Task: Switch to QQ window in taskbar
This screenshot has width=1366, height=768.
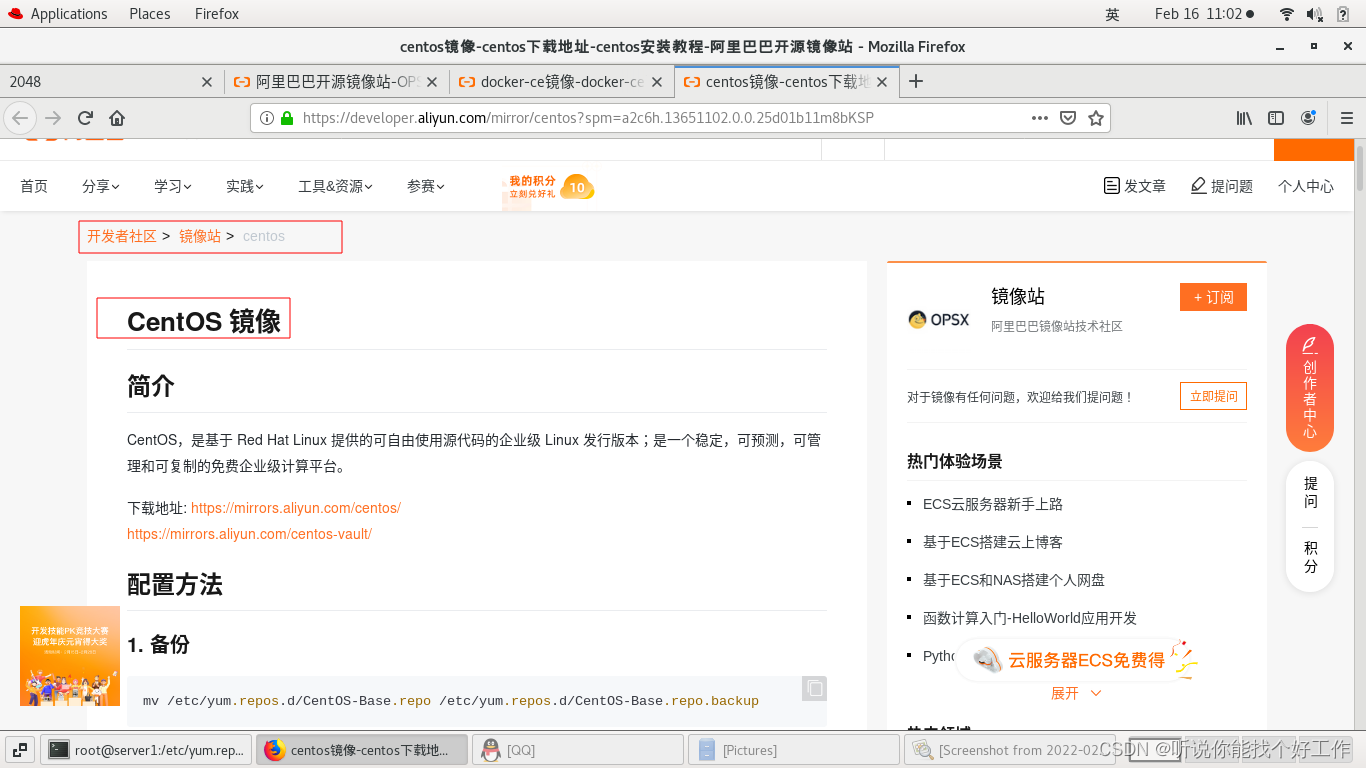Action: (577, 749)
